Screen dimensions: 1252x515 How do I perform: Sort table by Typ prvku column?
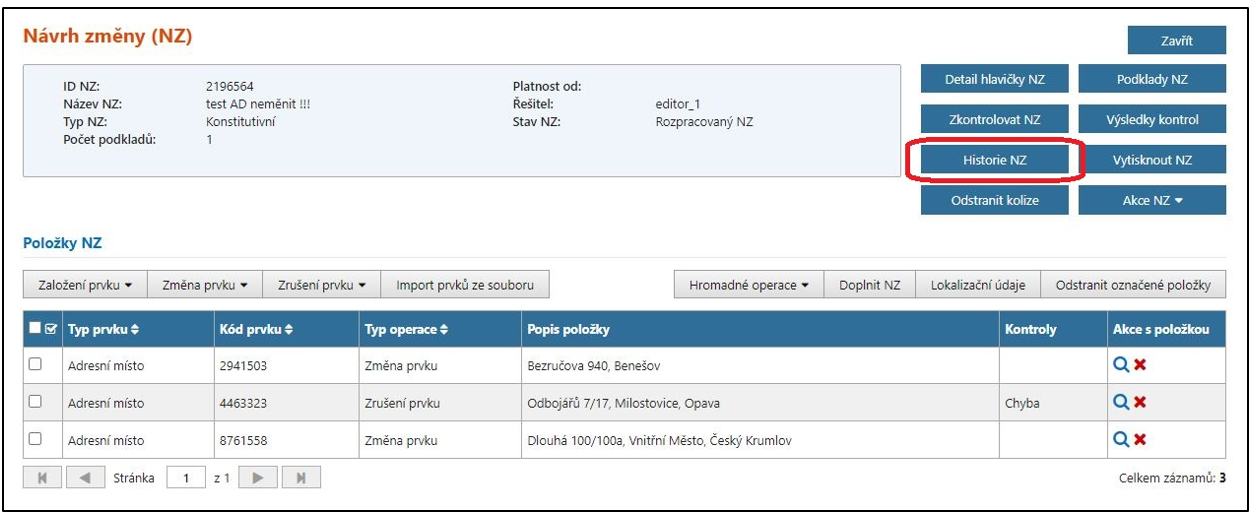coord(103,329)
